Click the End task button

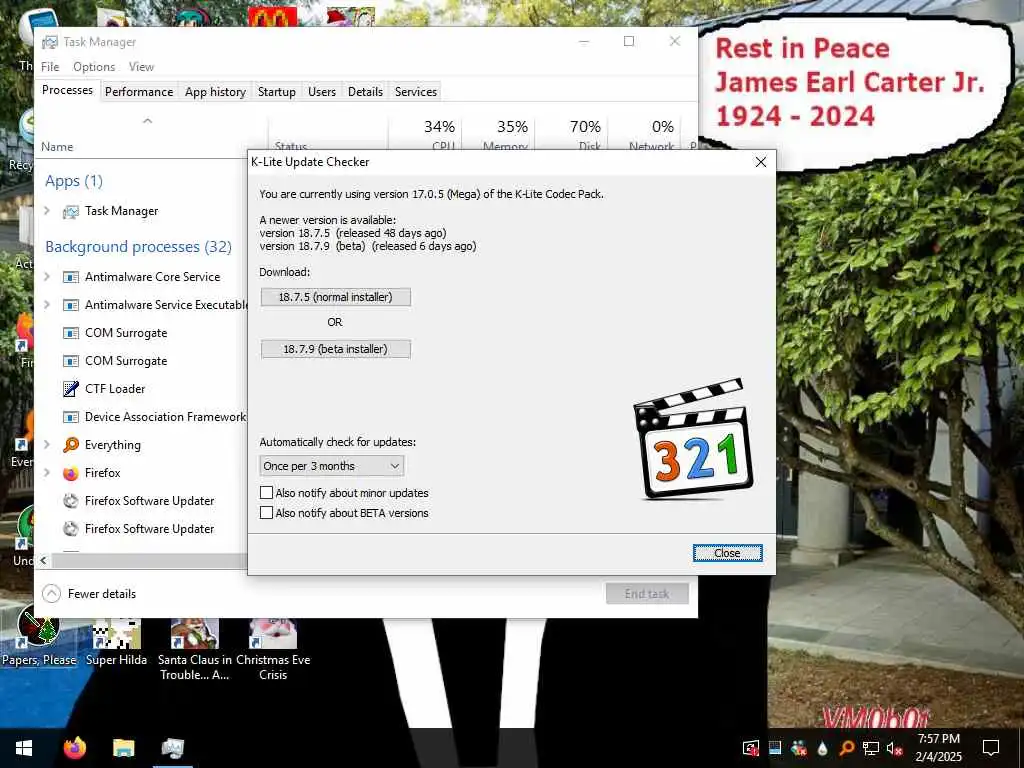click(x=647, y=594)
